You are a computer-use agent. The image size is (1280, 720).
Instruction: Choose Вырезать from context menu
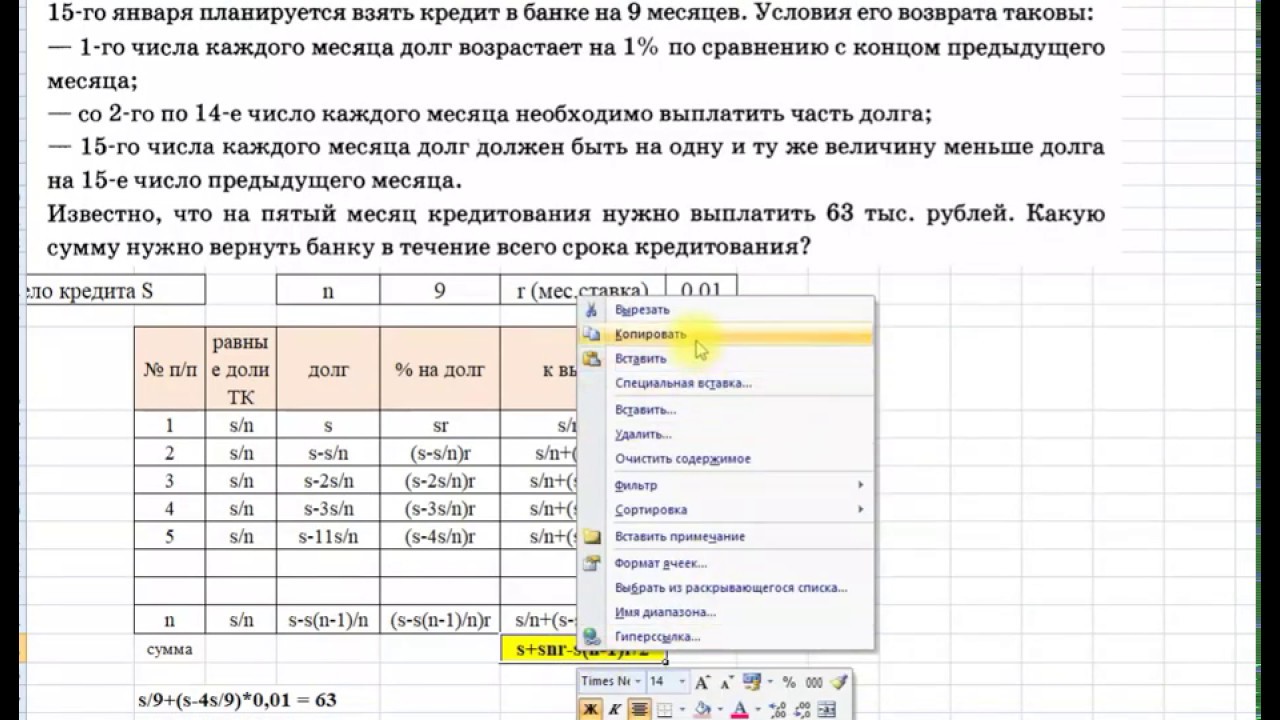(x=726, y=310)
